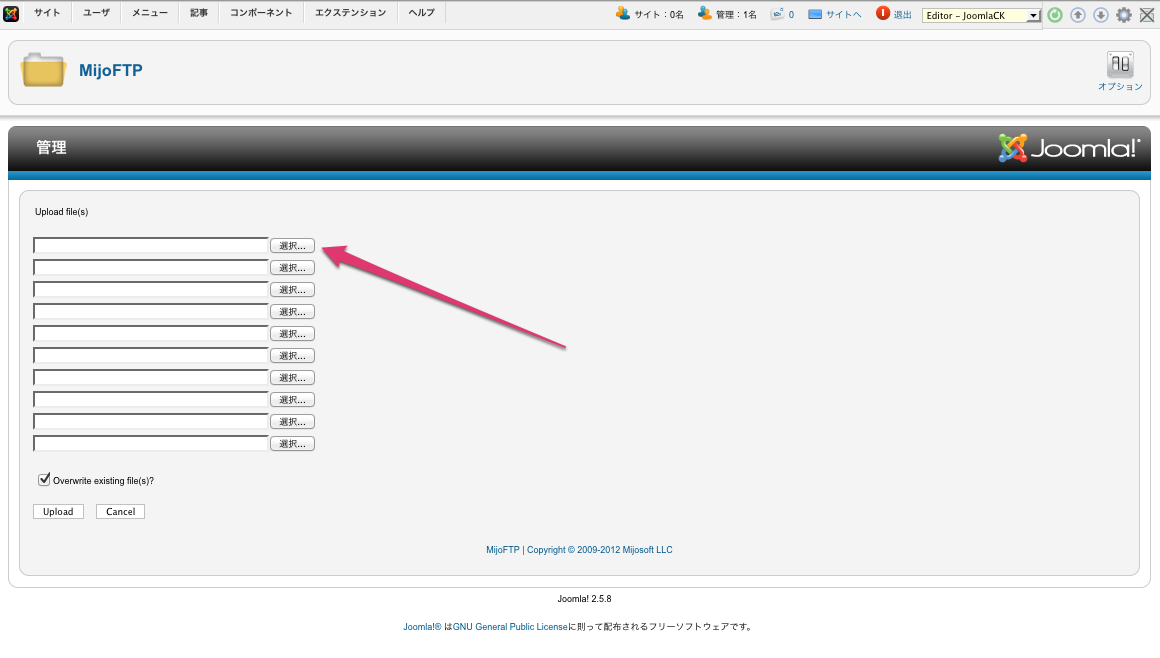Click the green refresh circle icon
This screenshot has width=1160, height=658.
pyautogui.click(x=1054, y=15)
